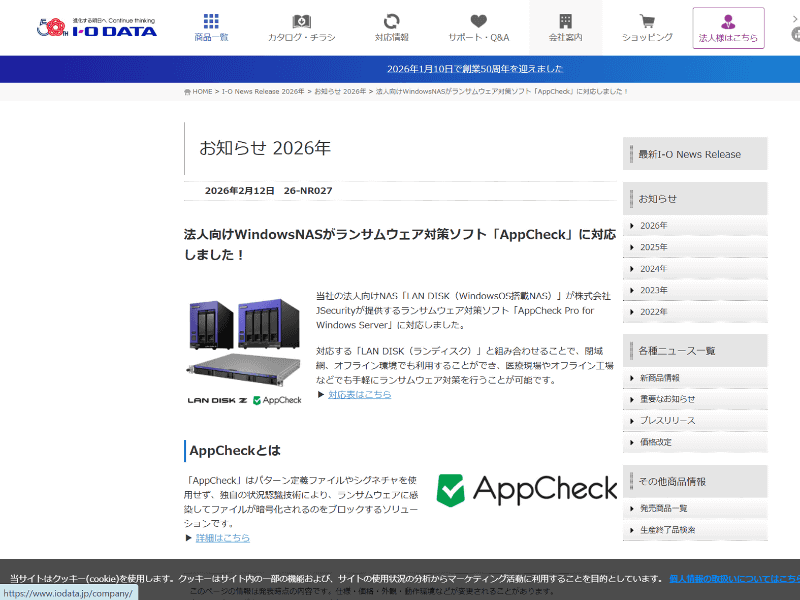Open I-O News Release 2026年 breadcrumb link

coord(263,92)
